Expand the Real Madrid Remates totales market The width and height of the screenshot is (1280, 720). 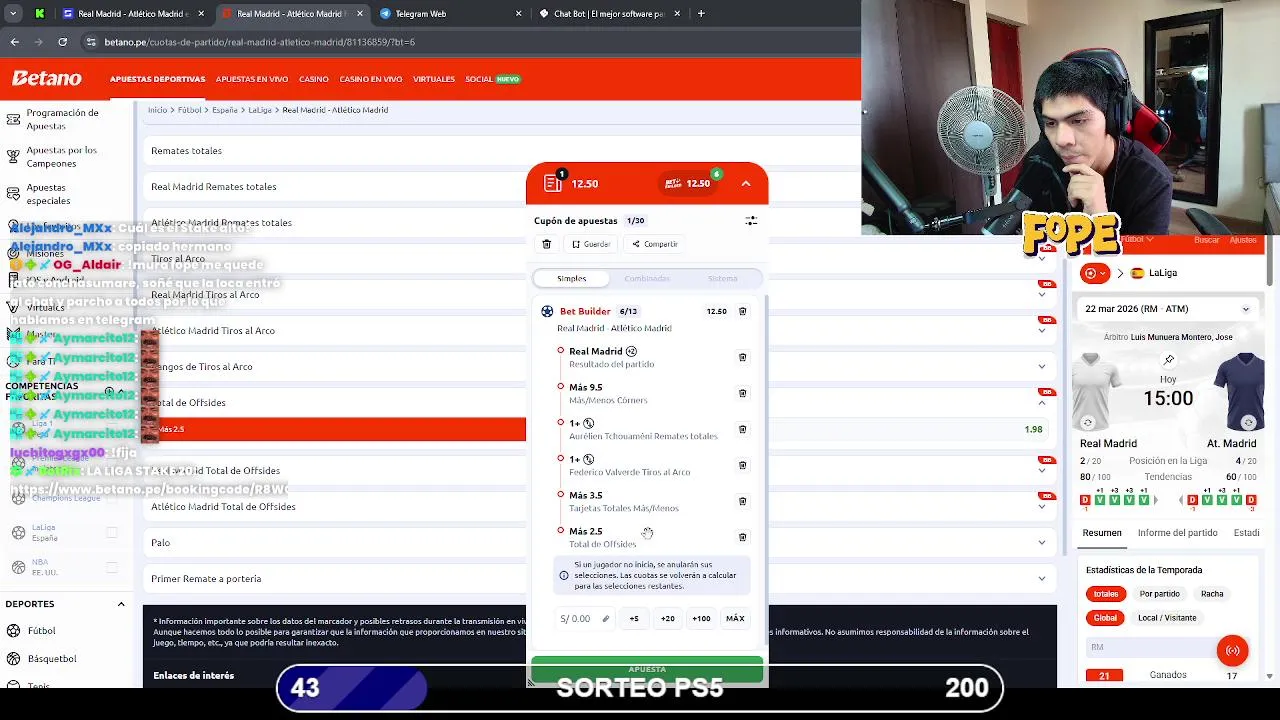[x=600, y=187]
